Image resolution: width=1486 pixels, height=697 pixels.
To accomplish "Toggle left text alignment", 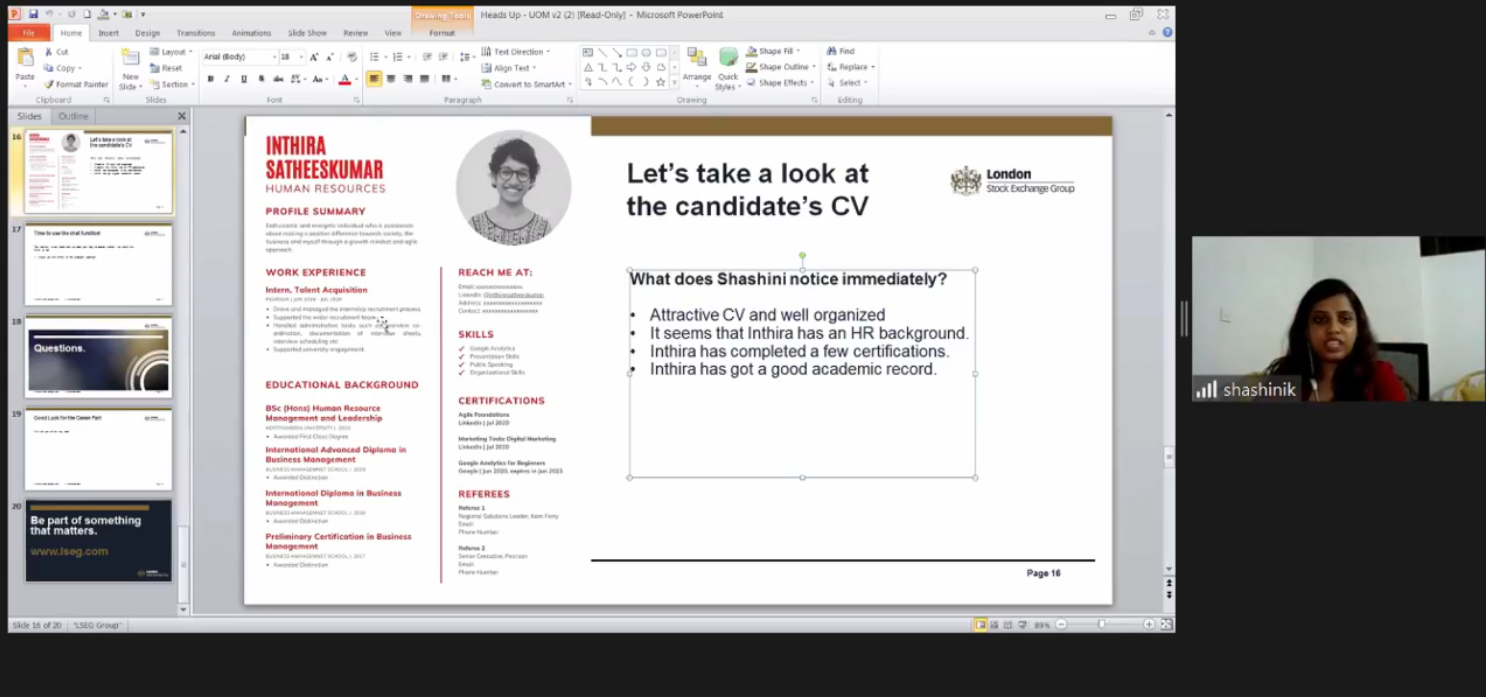I will [x=374, y=79].
